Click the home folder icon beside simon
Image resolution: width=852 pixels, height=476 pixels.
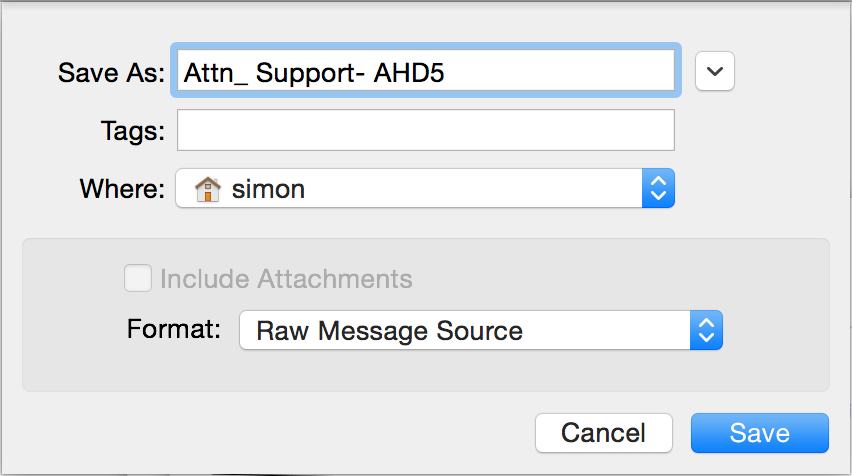click(x=207, y=188)
